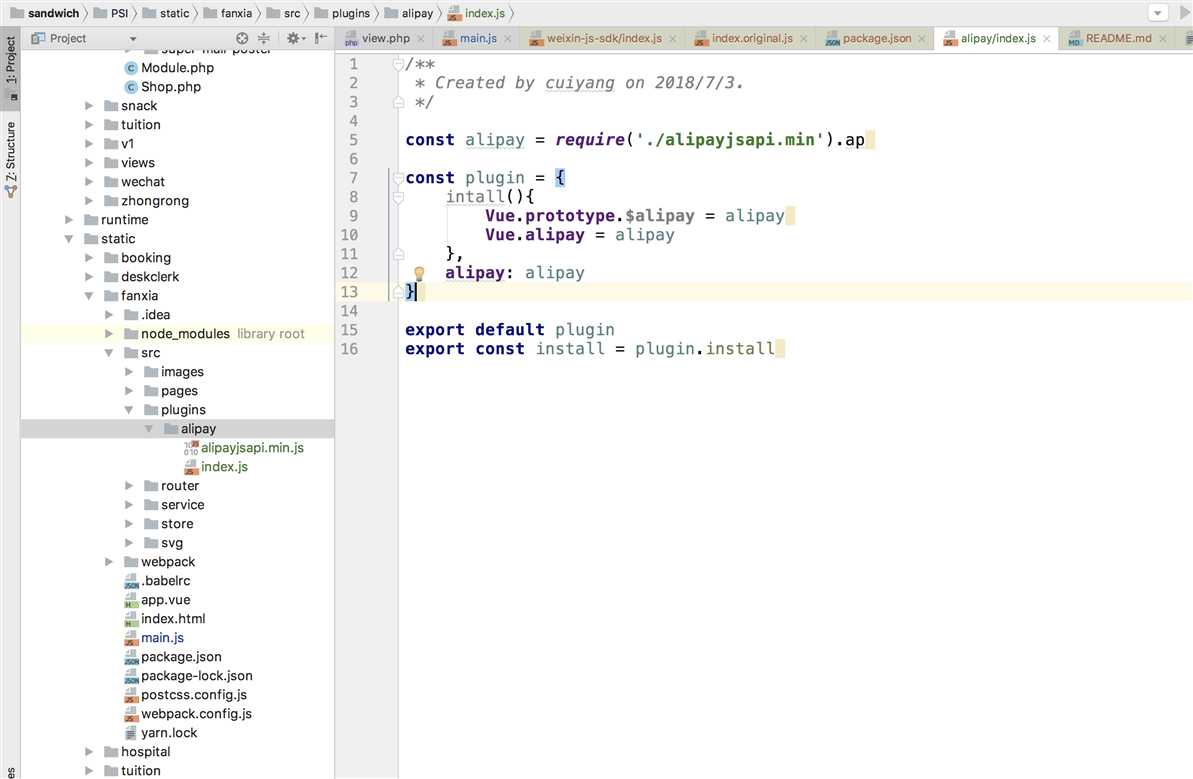The height and width of the screenshot is (779, 1193).
Task: Hide the Project panel with the hide icon
Action: click(x=320, y=38)
